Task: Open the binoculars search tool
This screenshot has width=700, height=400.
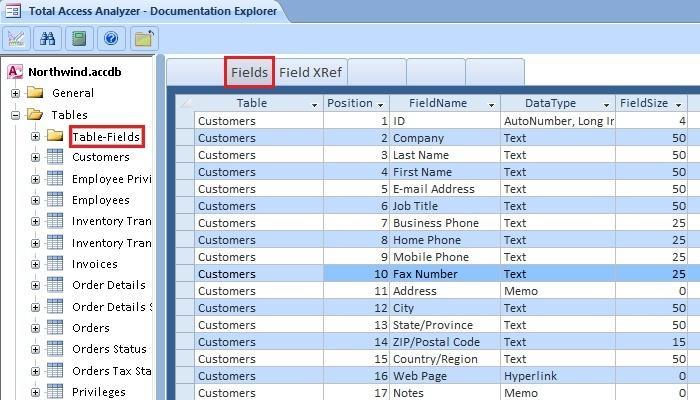Action: coord(48,39)
